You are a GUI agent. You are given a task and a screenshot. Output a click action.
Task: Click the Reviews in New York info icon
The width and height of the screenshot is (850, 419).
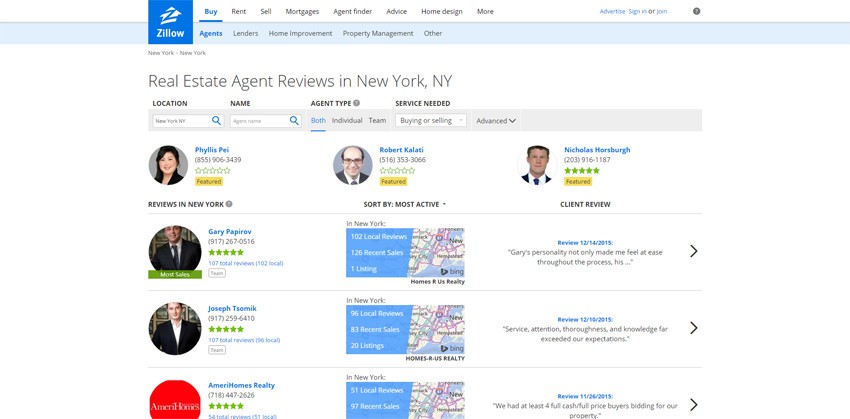click(x=229, y=204)
